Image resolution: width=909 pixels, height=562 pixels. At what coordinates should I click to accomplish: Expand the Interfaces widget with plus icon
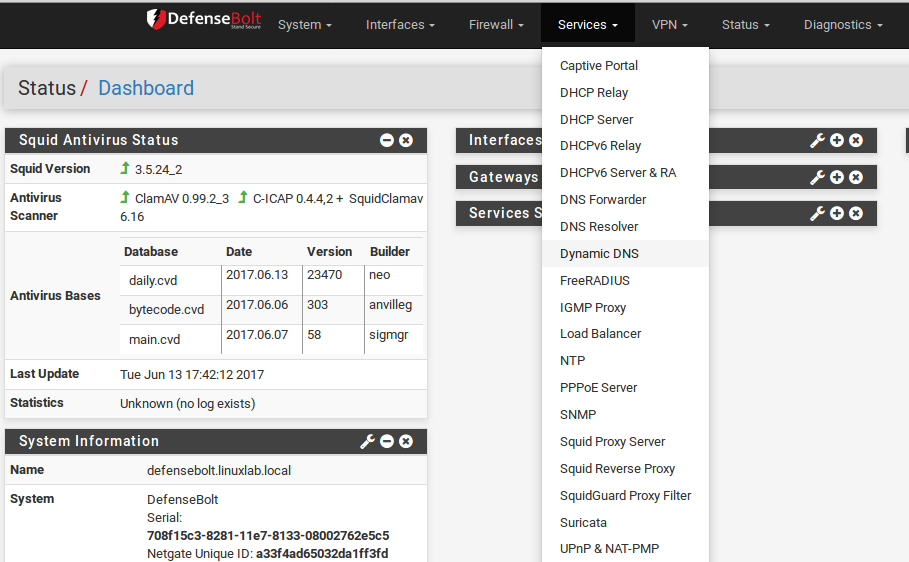[837, 140]
